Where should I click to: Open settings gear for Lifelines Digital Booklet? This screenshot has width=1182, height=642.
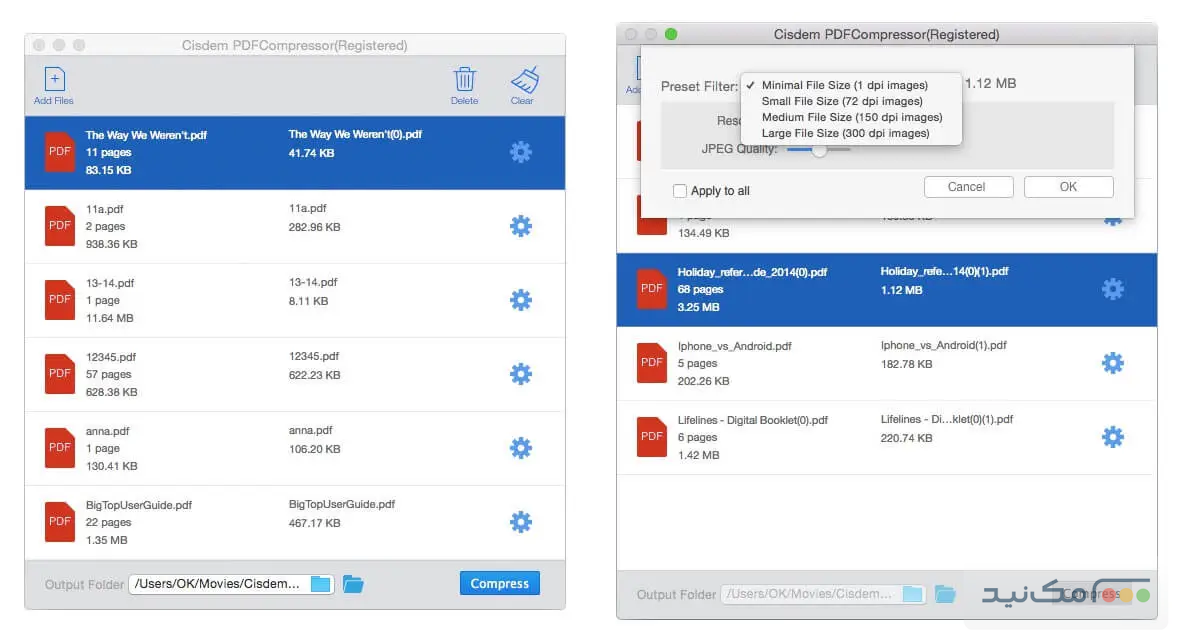coord(1112,437)
